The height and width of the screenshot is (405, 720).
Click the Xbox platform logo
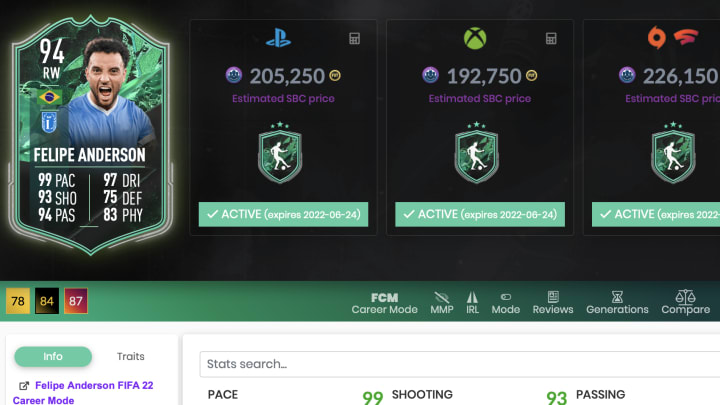(475, 38)
